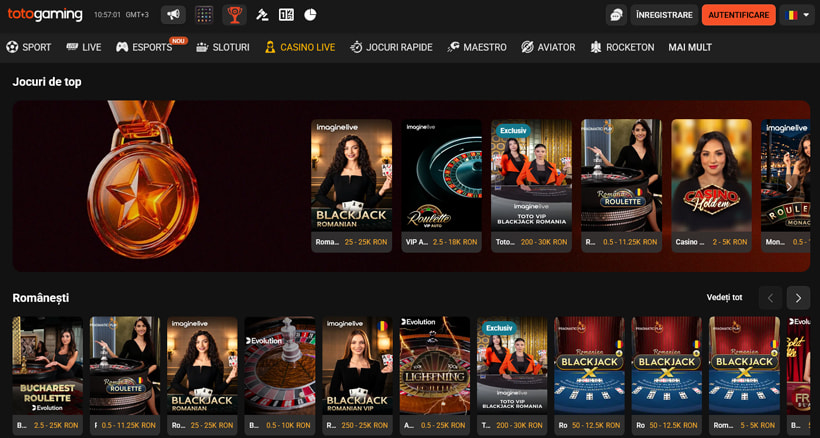Open the Evolution roulette wheel card
Viewport: 820px width, 438px height.
click(280, 376)
